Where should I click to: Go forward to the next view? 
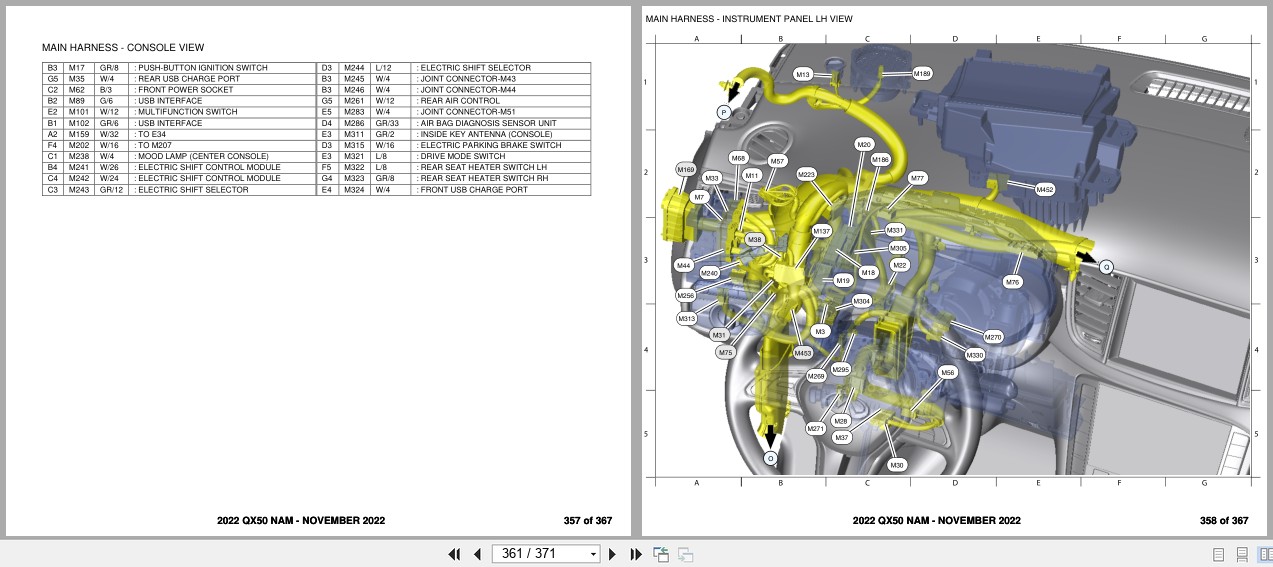click(685, 554)
